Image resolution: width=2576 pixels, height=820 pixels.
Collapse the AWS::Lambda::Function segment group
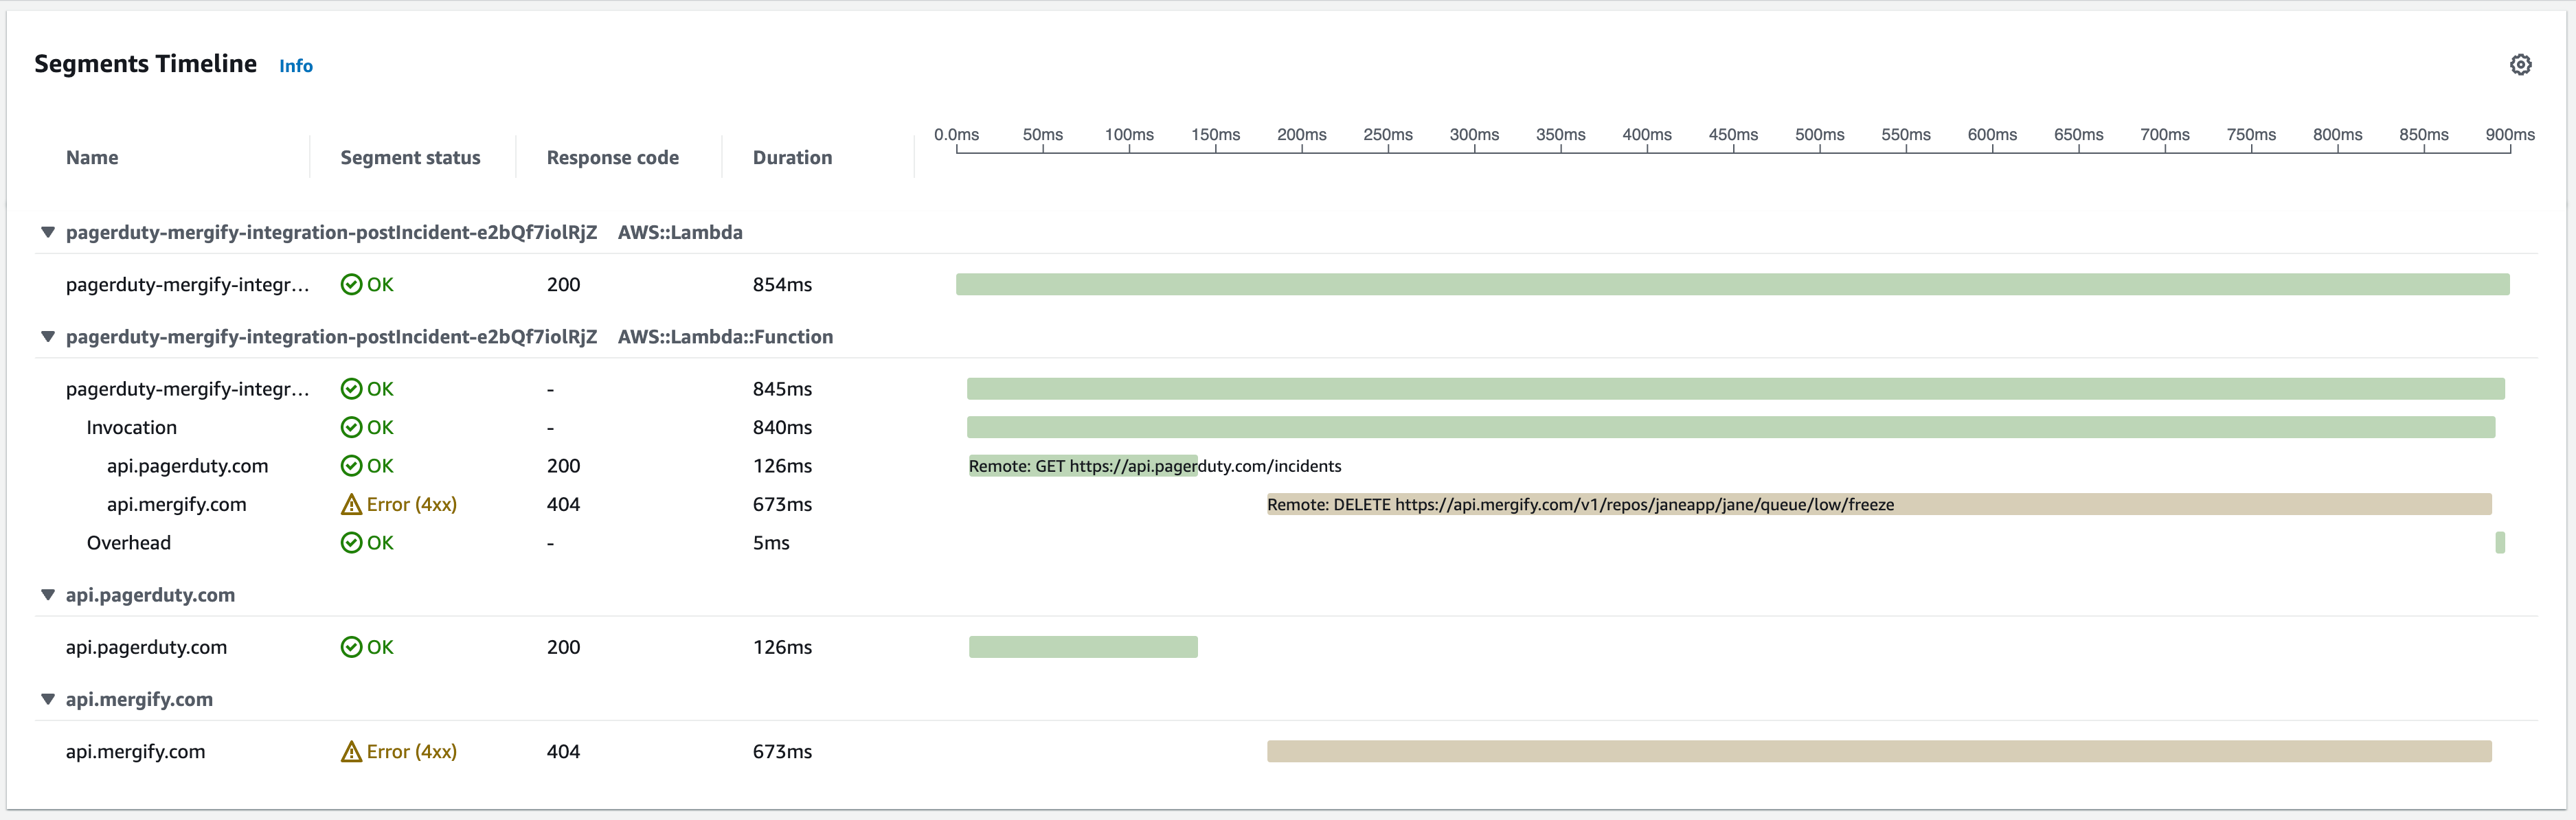pos(47,337)
